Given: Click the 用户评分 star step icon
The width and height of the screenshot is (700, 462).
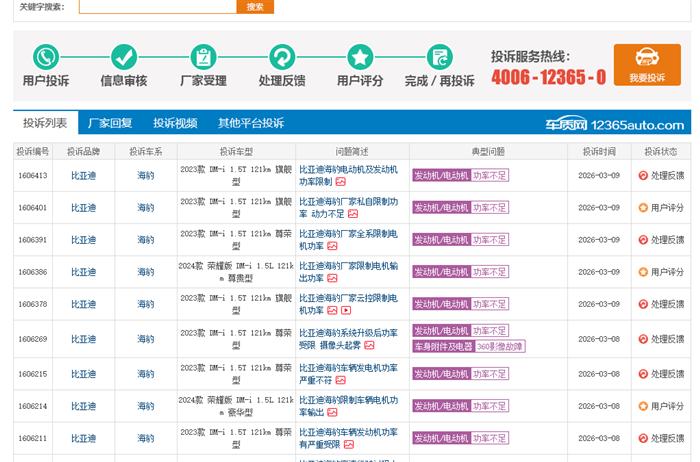Looking at the screenshot, I should (x=360, y=57).
